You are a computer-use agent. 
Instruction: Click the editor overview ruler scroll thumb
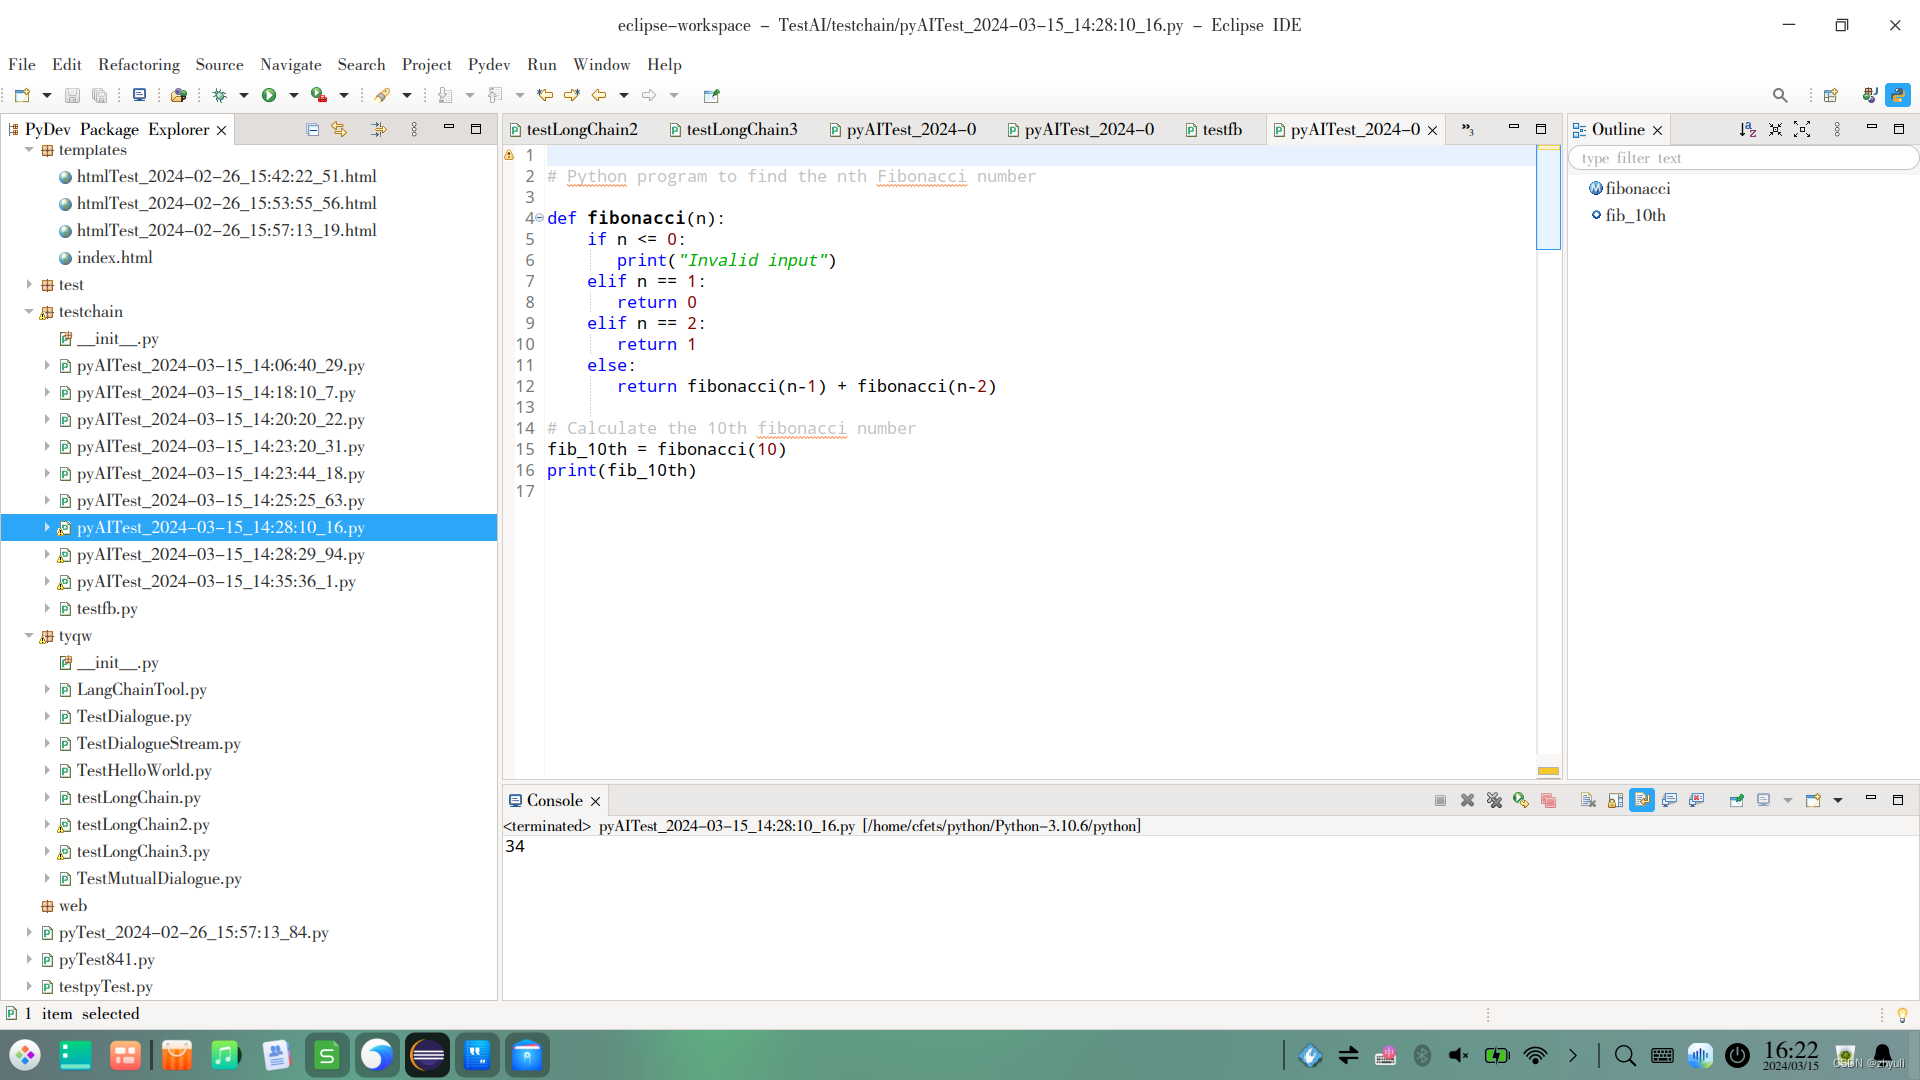(1548, 198)
